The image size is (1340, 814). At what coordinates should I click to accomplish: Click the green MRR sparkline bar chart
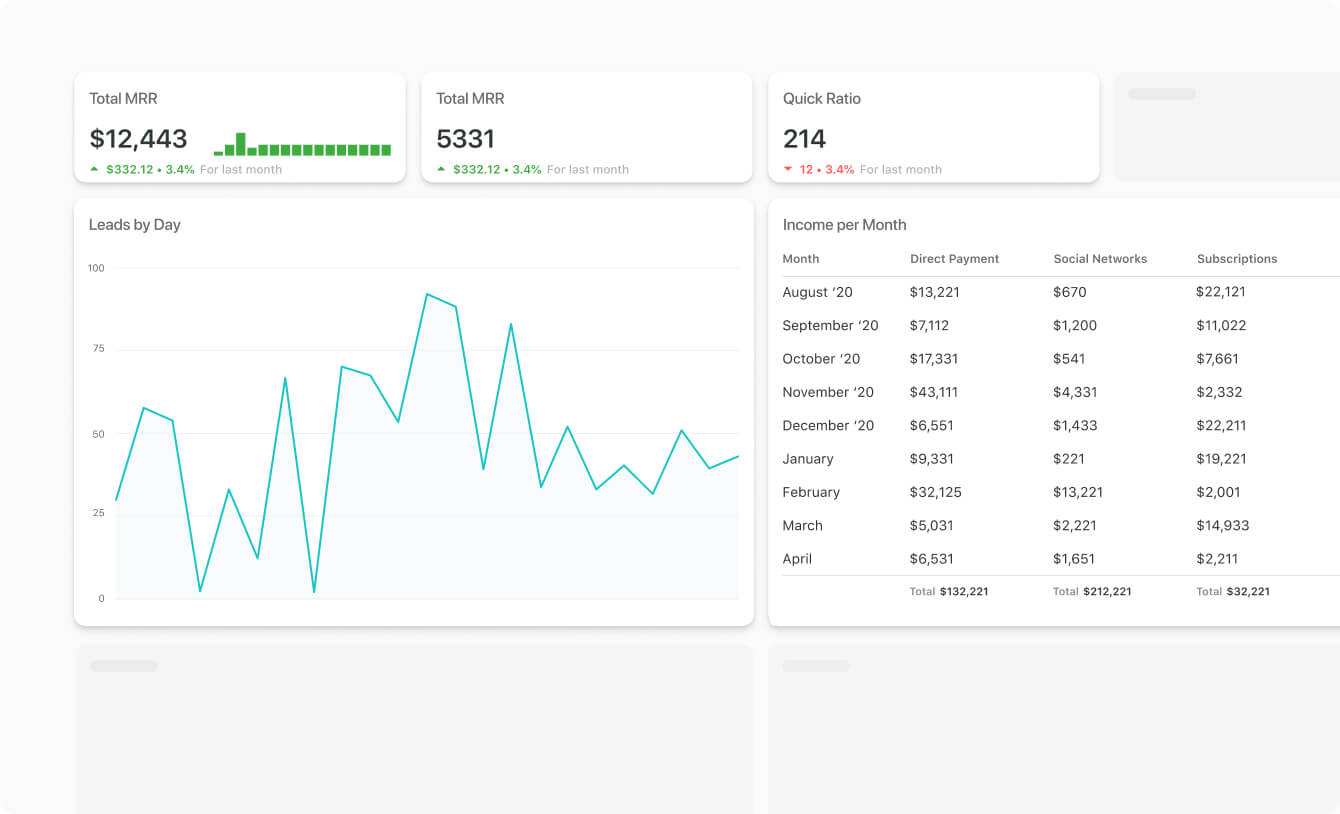pos(302,144)
